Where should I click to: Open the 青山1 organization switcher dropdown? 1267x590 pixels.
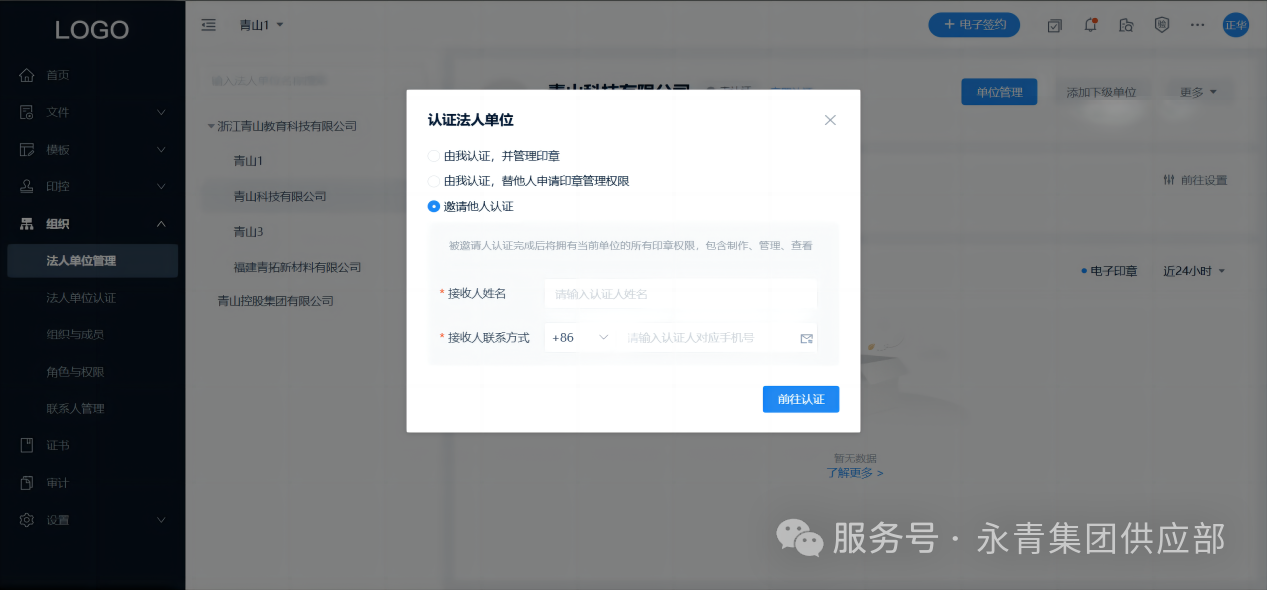262,25
